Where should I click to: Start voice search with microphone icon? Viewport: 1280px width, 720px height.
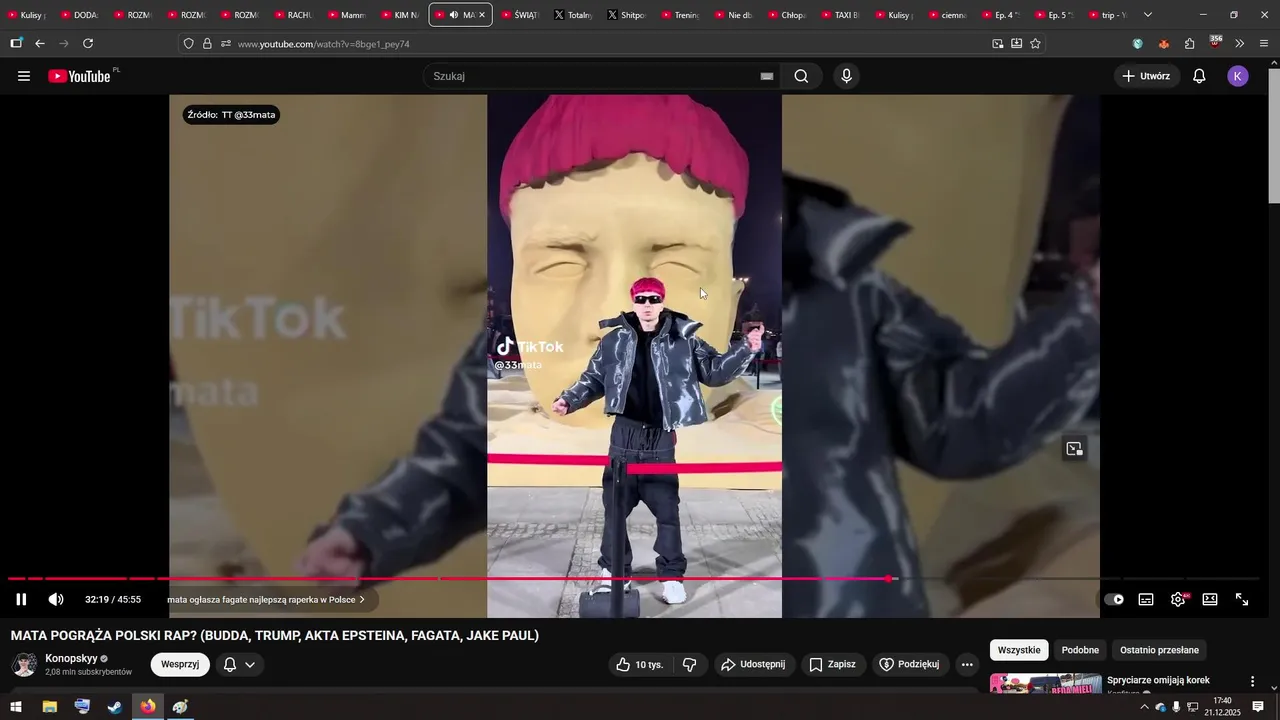click(847, 76)
